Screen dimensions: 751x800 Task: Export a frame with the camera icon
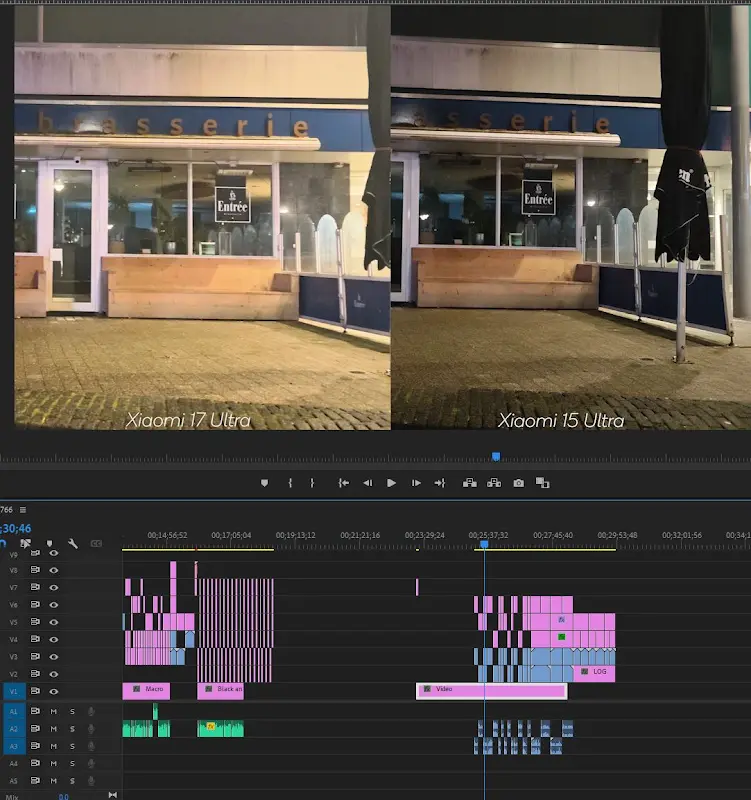(518, 483)
